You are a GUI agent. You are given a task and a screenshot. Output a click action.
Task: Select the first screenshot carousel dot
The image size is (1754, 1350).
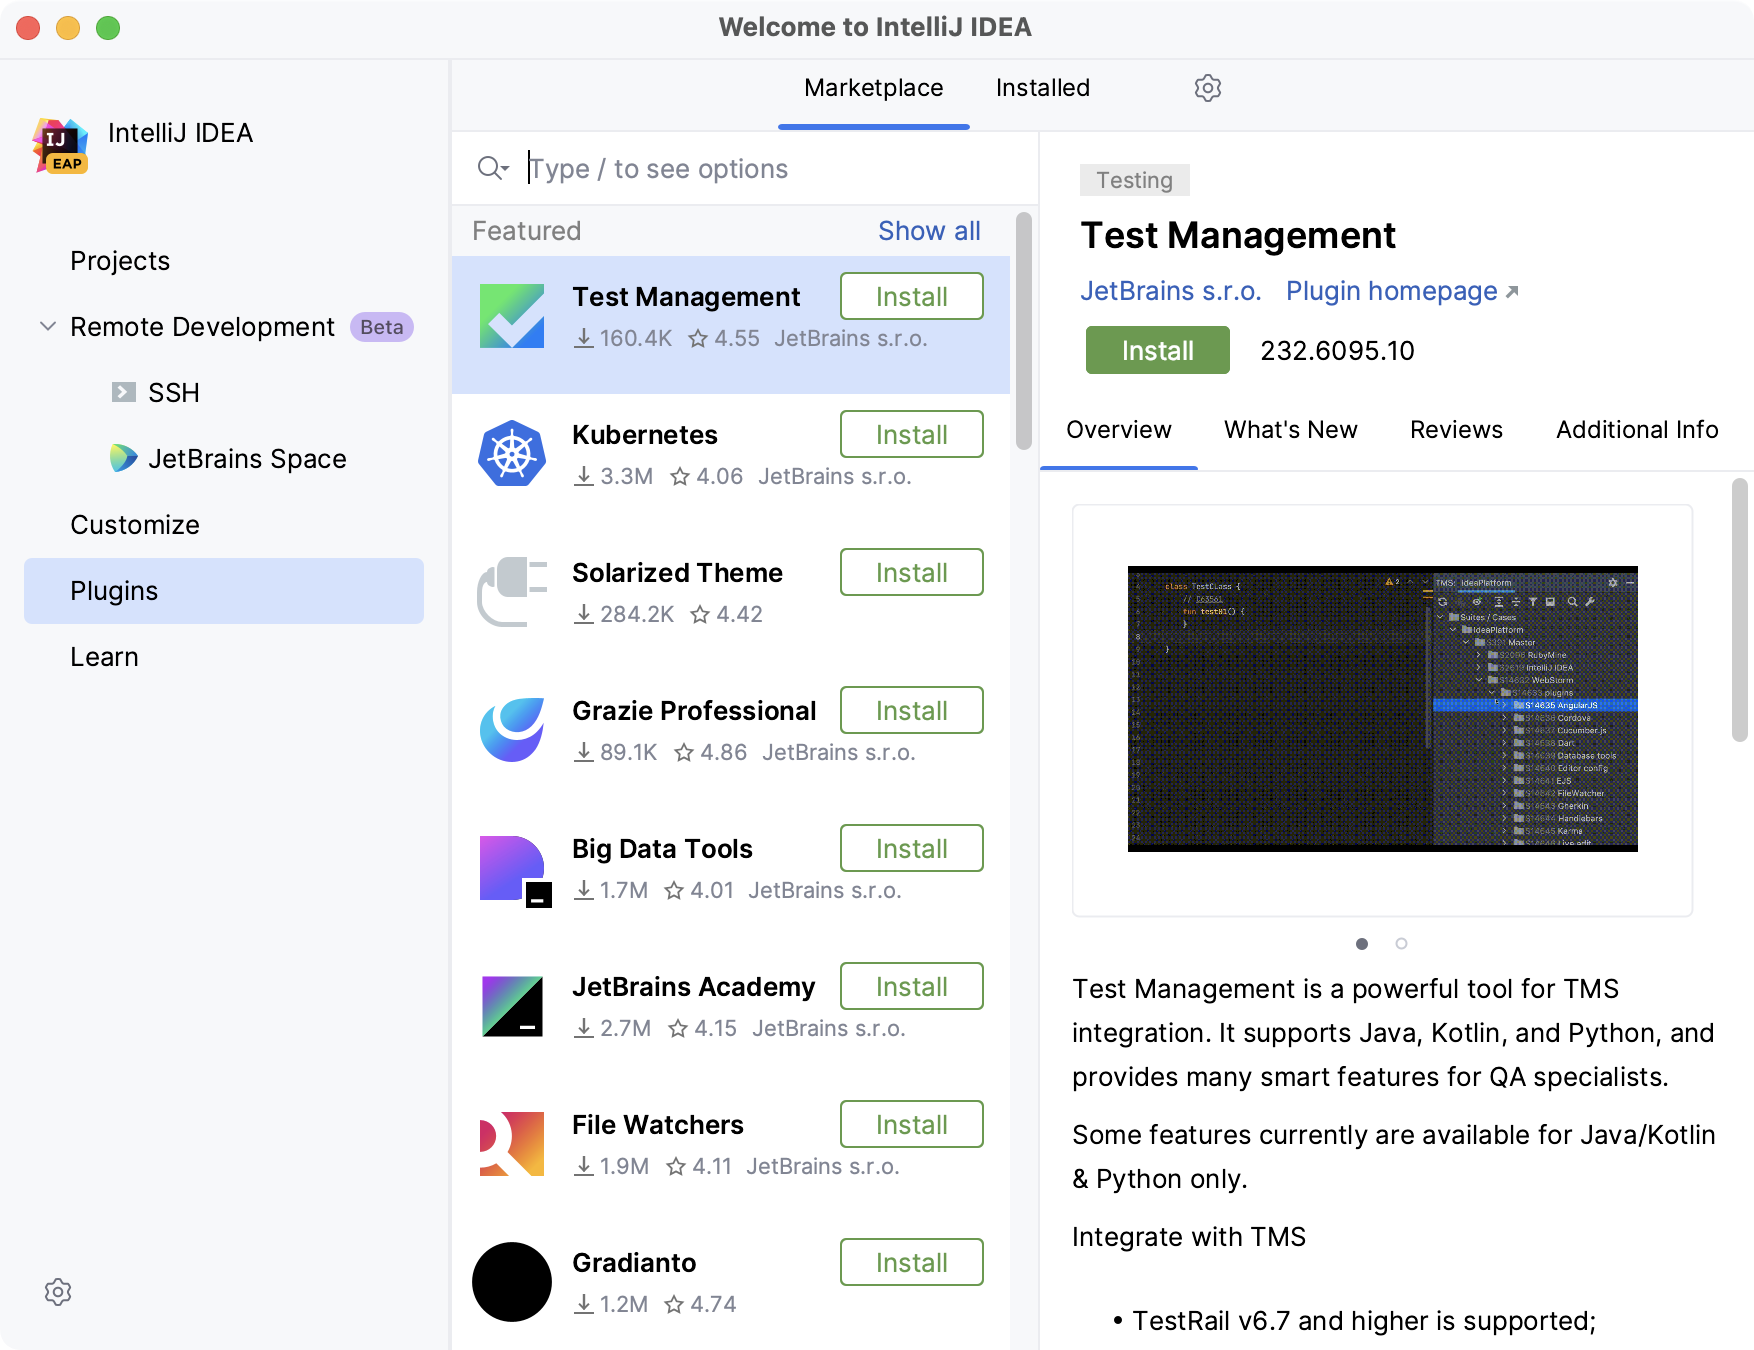pyautogui.click(x=1362, y=943)
